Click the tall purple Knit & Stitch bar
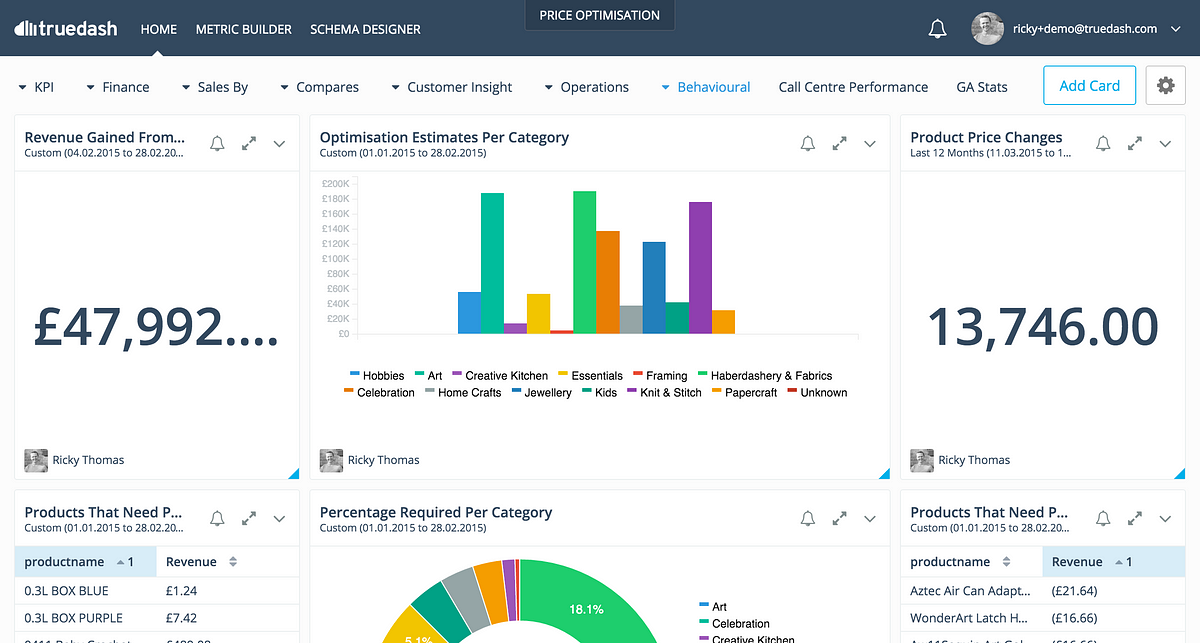The image size is (1200, 643). tap(700, 267)
